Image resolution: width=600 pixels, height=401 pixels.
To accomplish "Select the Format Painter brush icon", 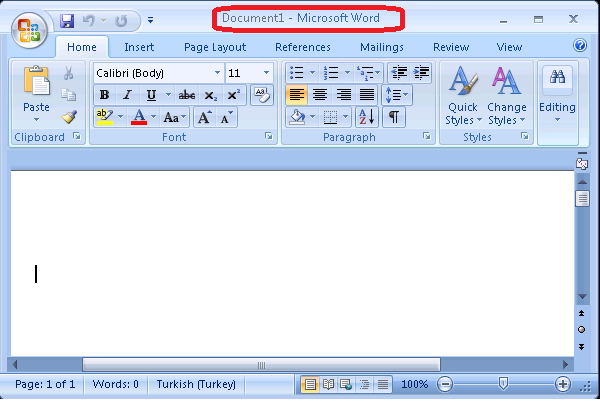I will [x=69, y=117].
